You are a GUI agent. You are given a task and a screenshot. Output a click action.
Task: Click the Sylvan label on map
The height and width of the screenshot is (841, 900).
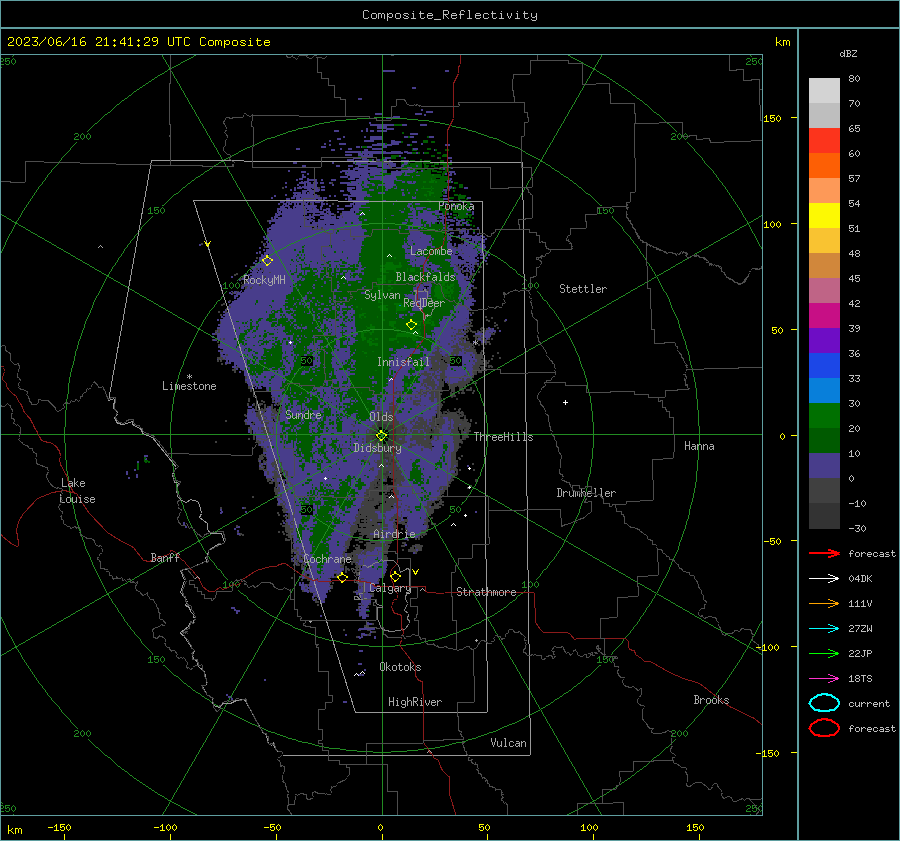pyautogui.click(x=382, y=295)
